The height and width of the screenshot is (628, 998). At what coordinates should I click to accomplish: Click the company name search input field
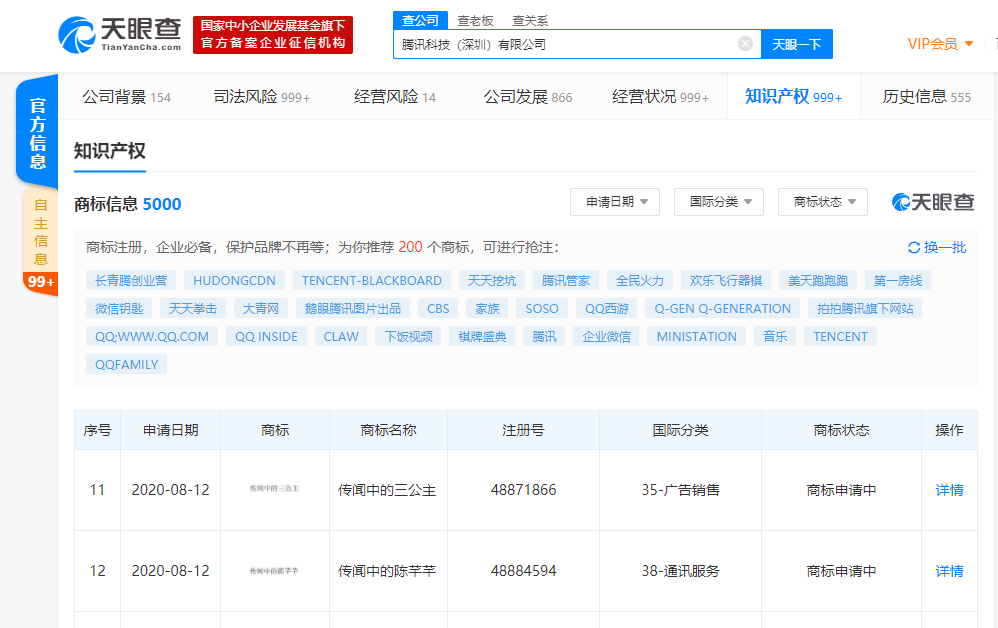tap(570, 44)
